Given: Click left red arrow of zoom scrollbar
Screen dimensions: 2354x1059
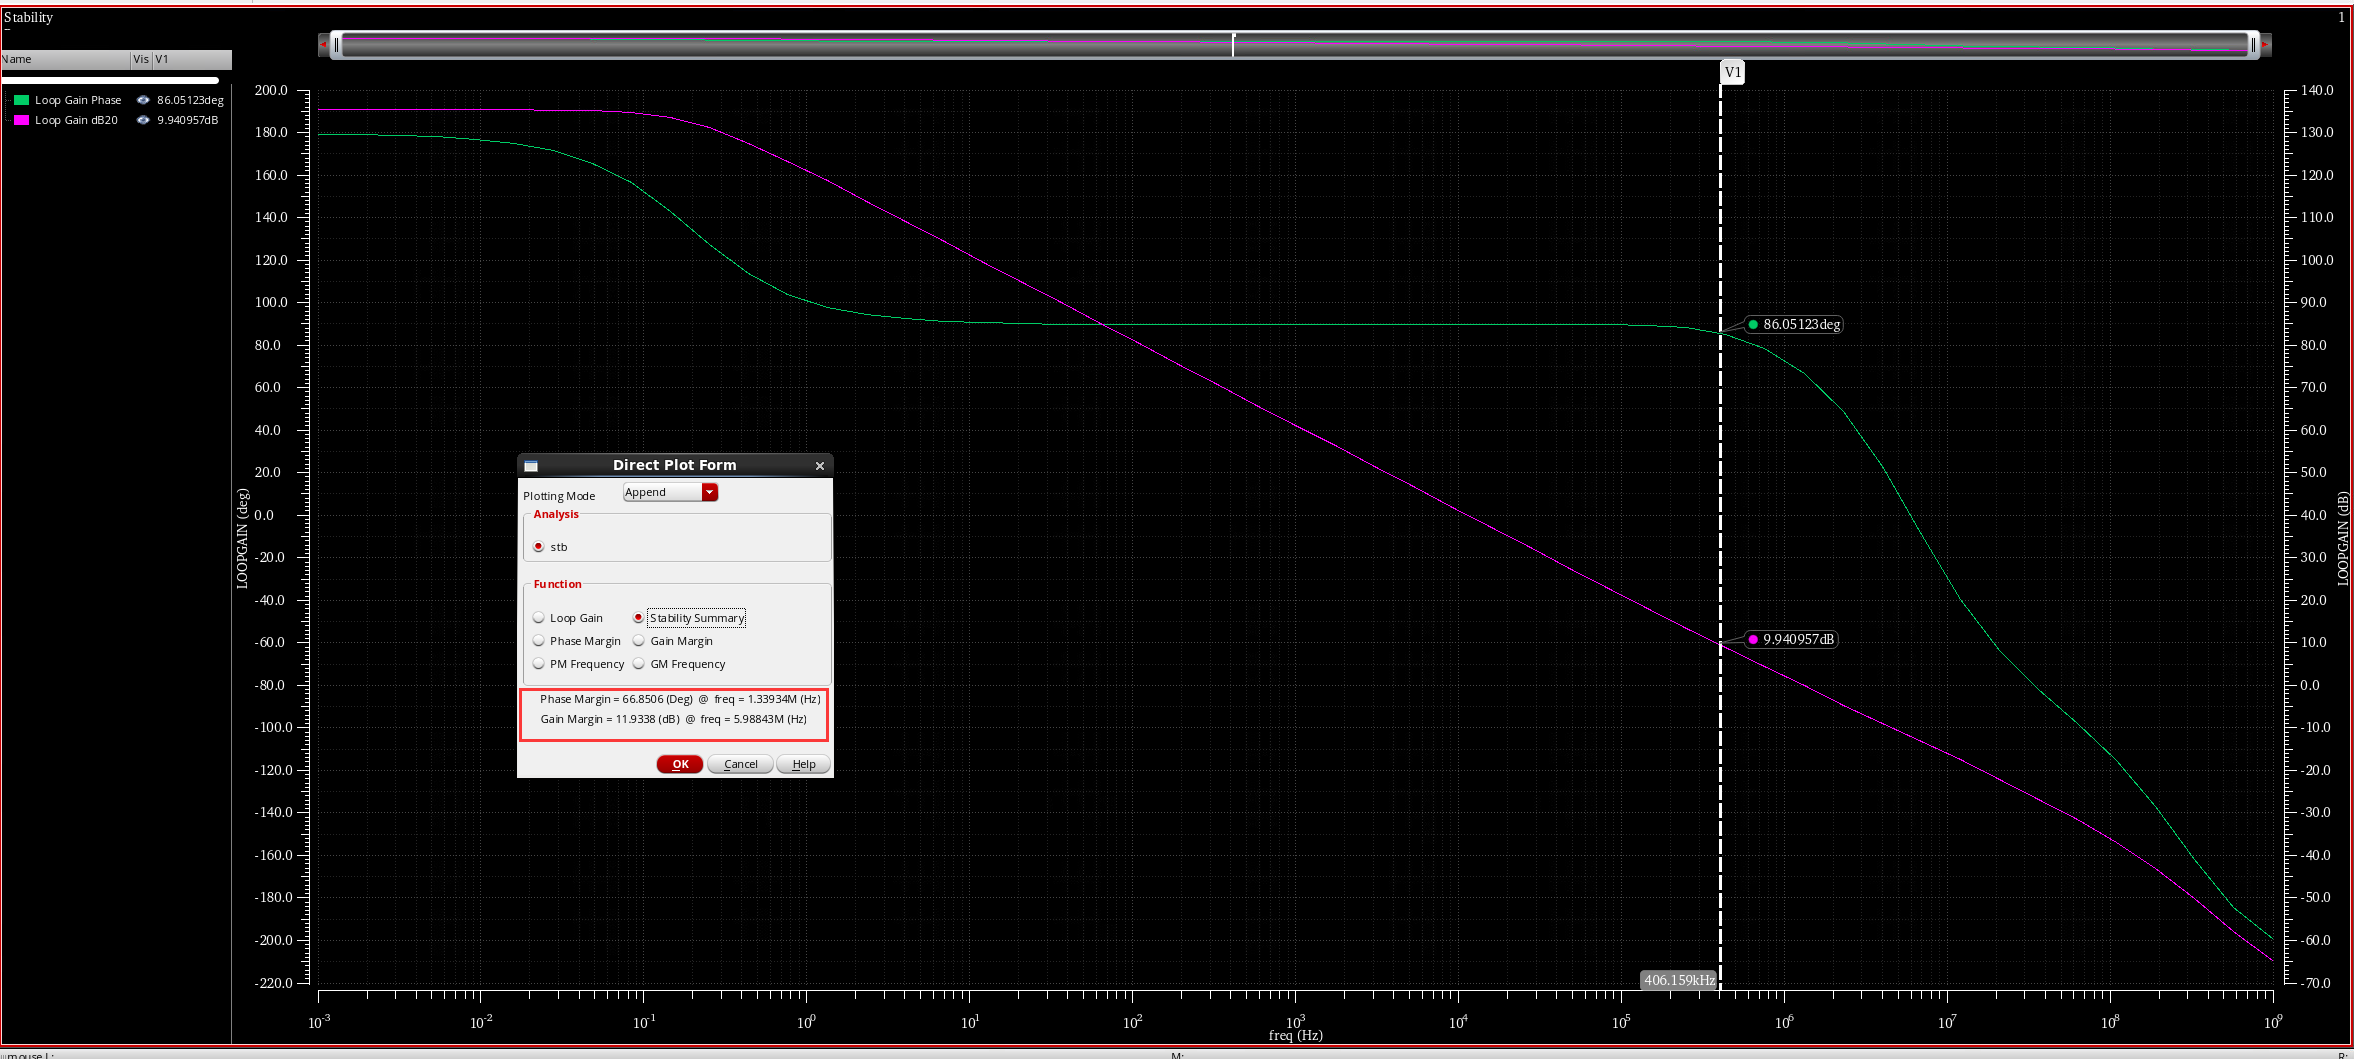Looking at the screenshot, I should click(323, 44).
